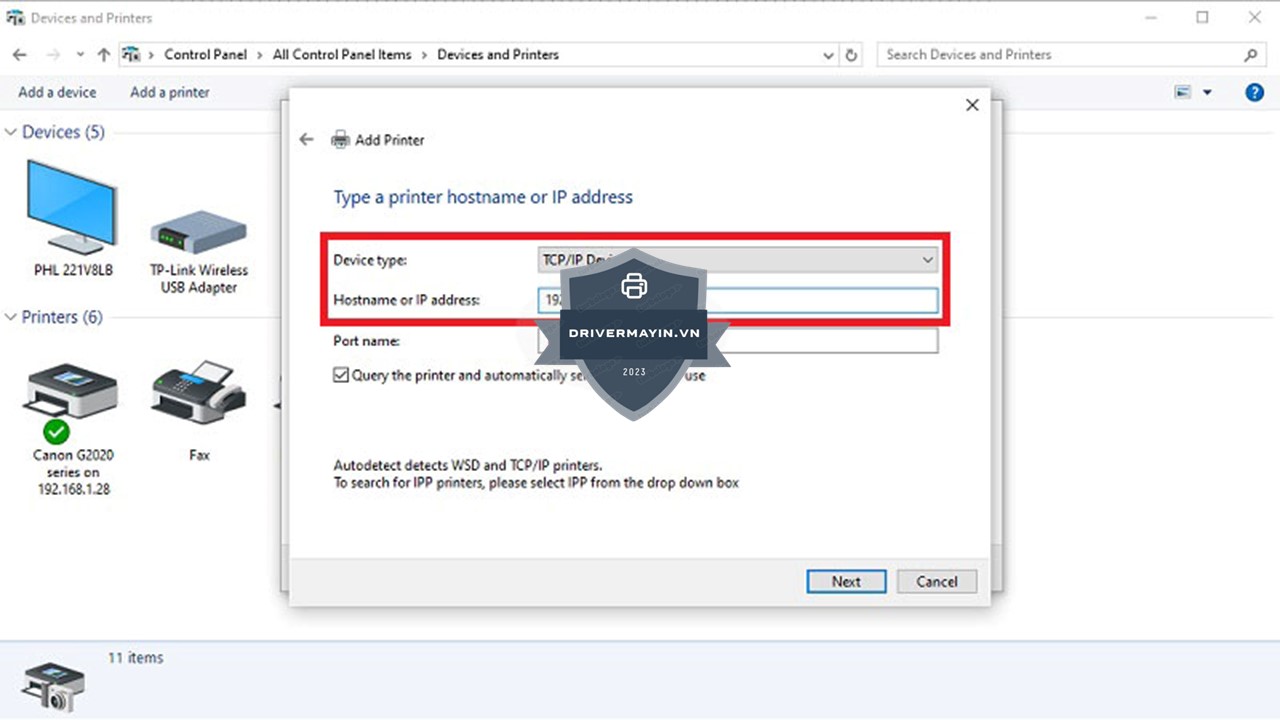Select the Canon G2020 series printer icon
Screen dimensions: 1280x720
[x=71, y=391]
